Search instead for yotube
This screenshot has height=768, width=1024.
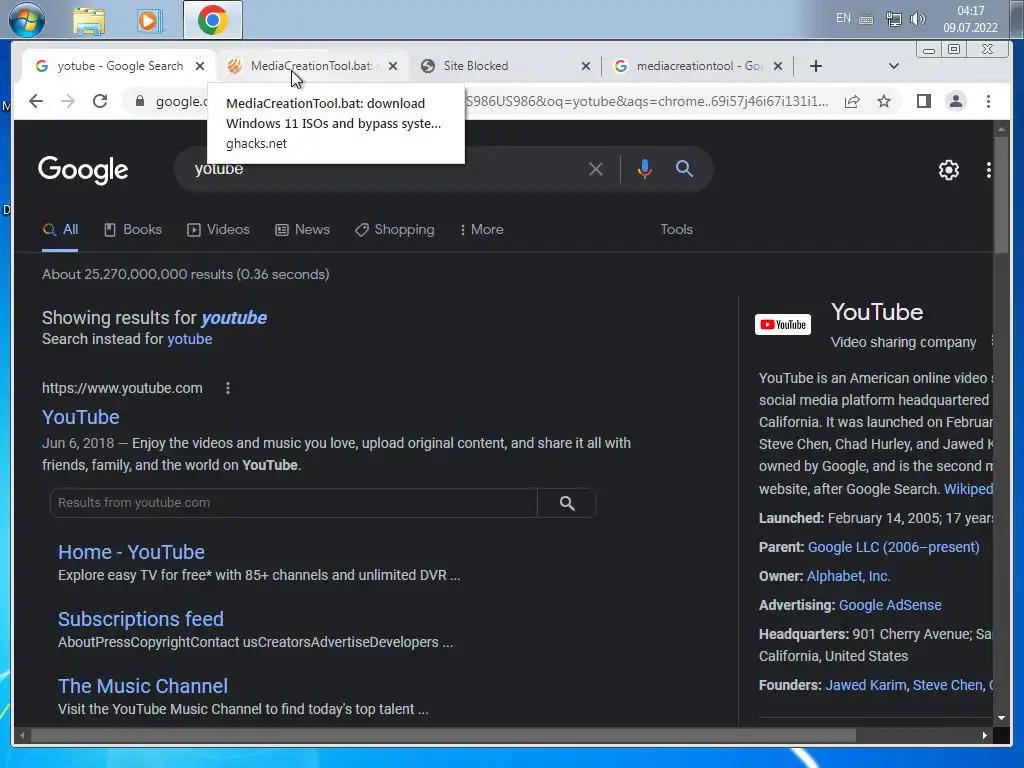(x=189, y=340)
